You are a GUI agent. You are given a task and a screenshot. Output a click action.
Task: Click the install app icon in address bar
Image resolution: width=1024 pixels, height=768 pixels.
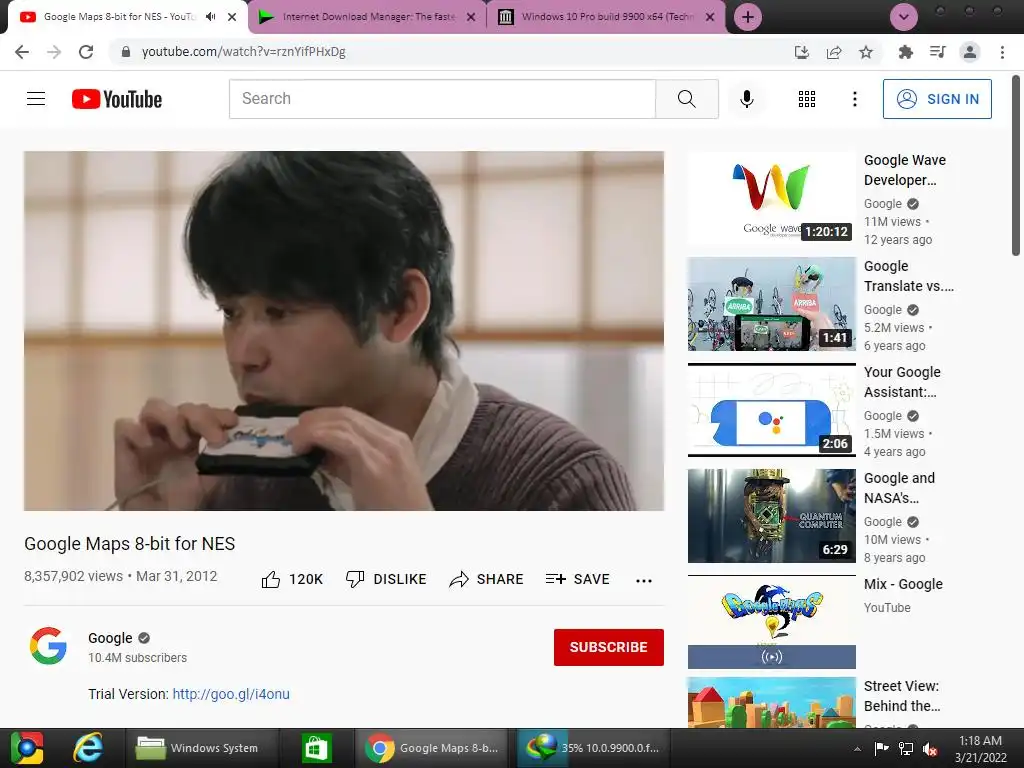[802, 52]
